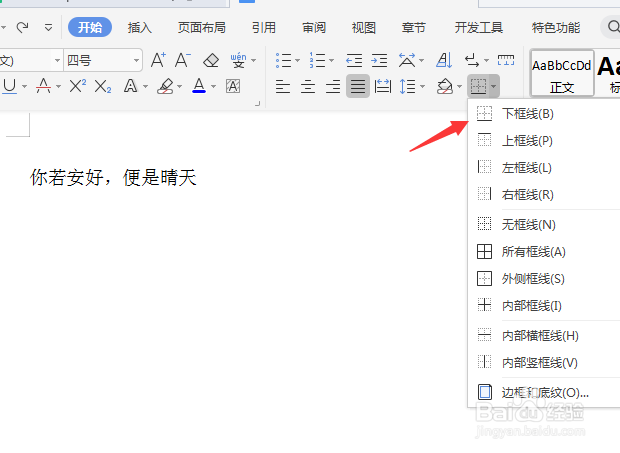This screenshot has height=453, width=620.
Task: Open the numbered list dropdown arrow
Action: click(x=331, y=60)
